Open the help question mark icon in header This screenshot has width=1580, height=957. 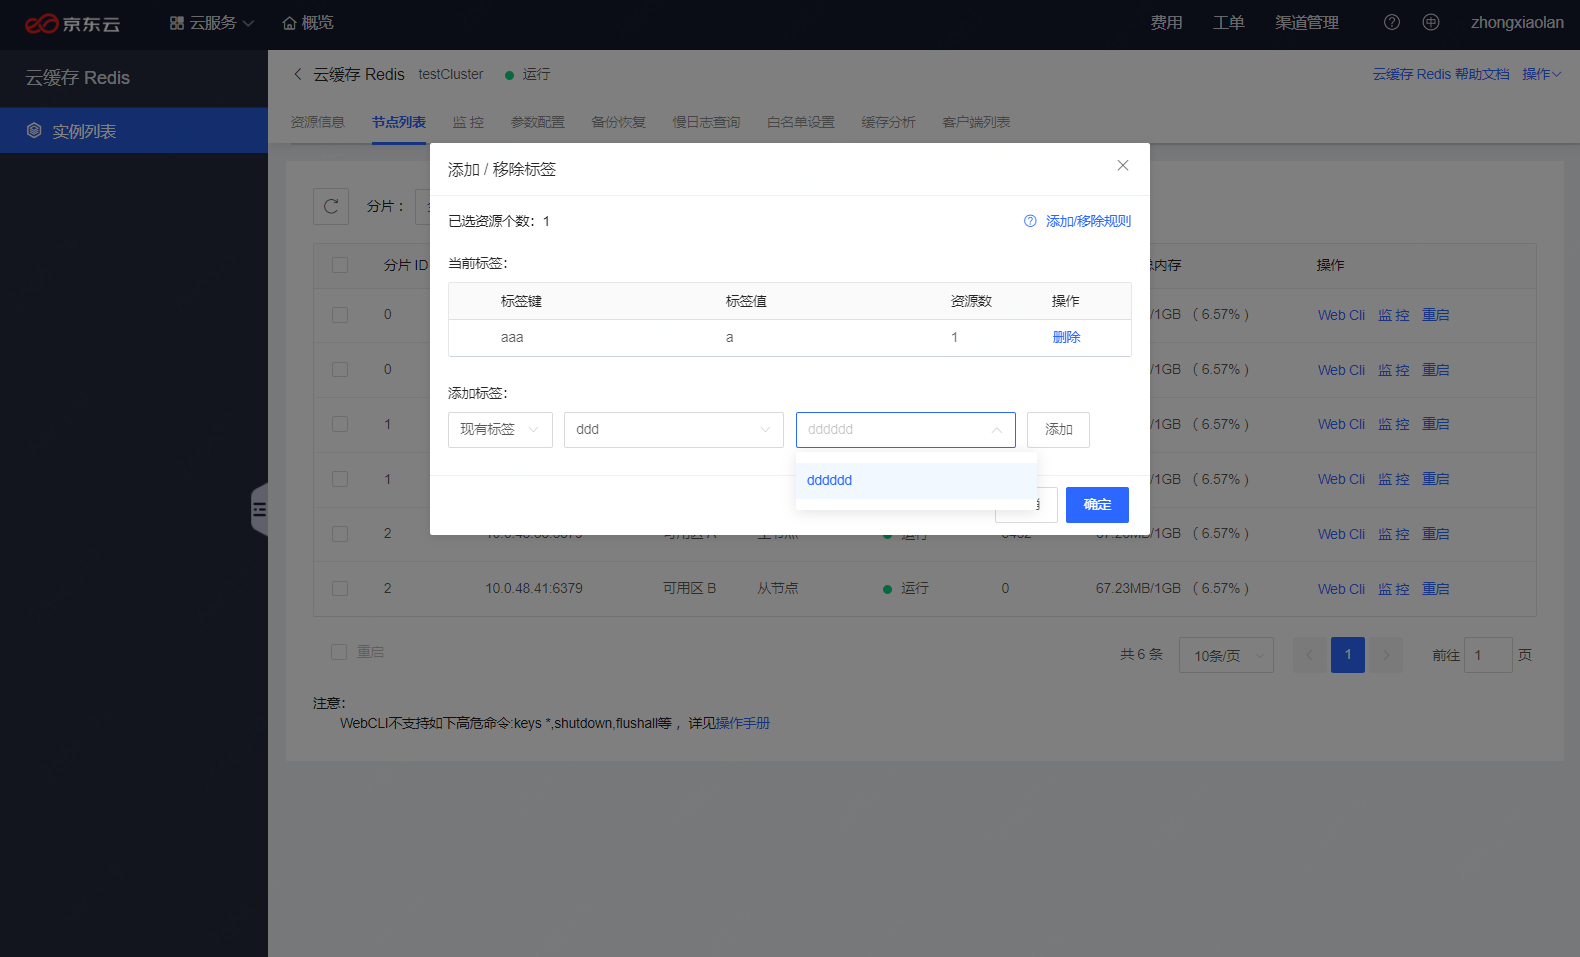coord(1392,22)
